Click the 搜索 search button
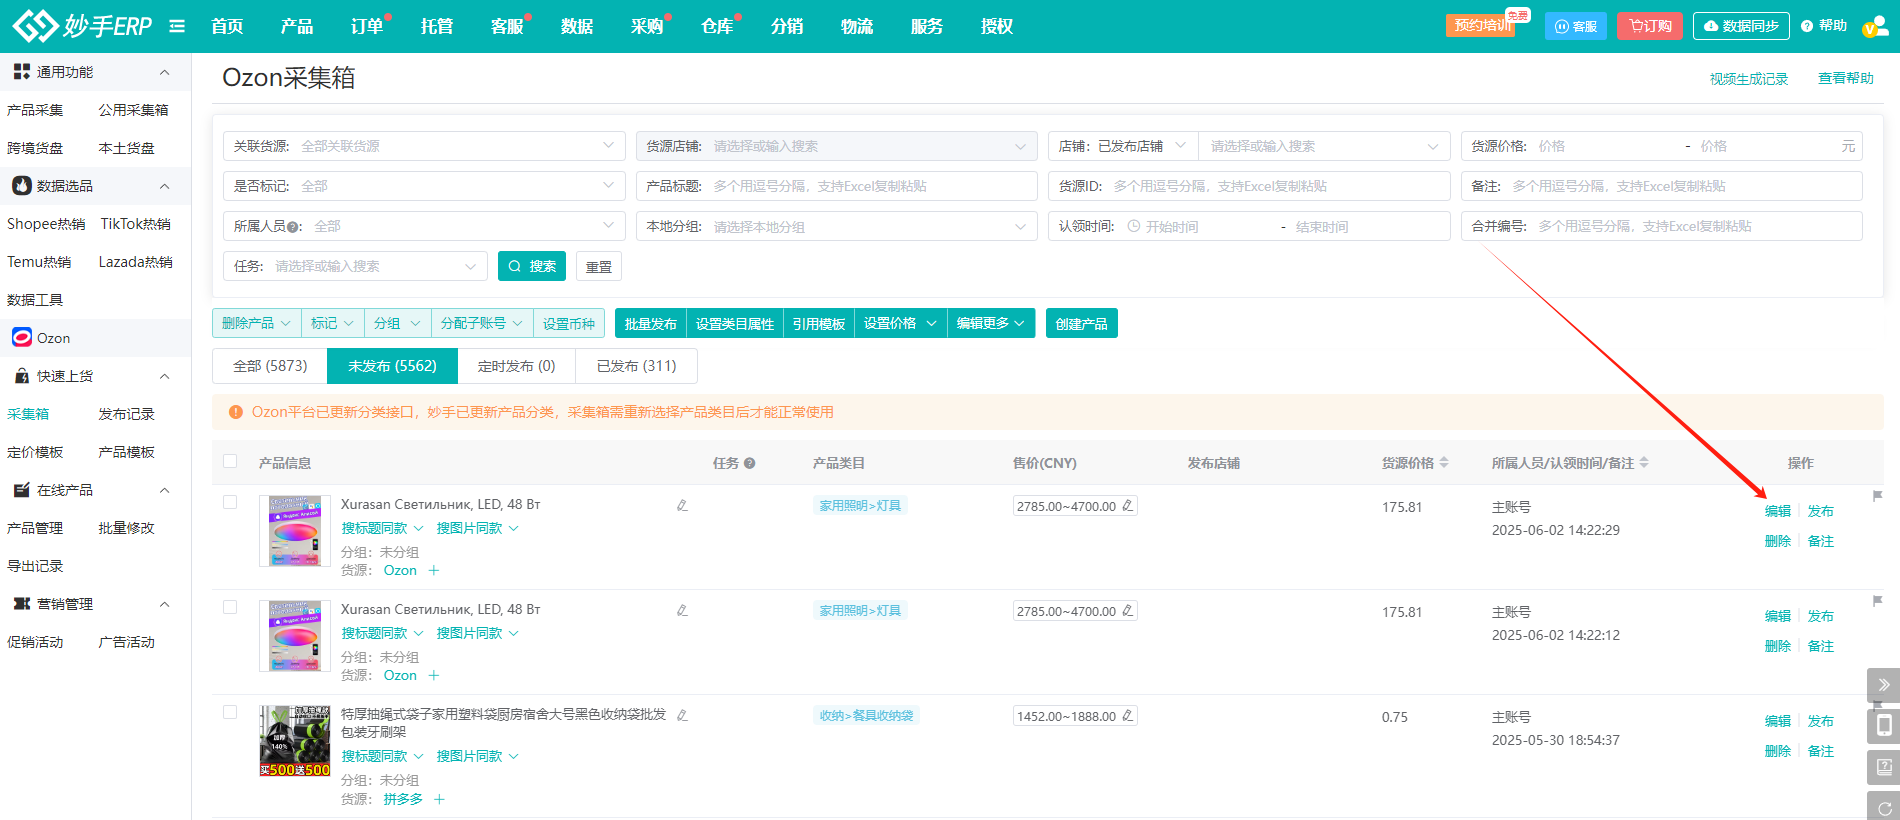 pyautogui.click(x=532, y=266)
